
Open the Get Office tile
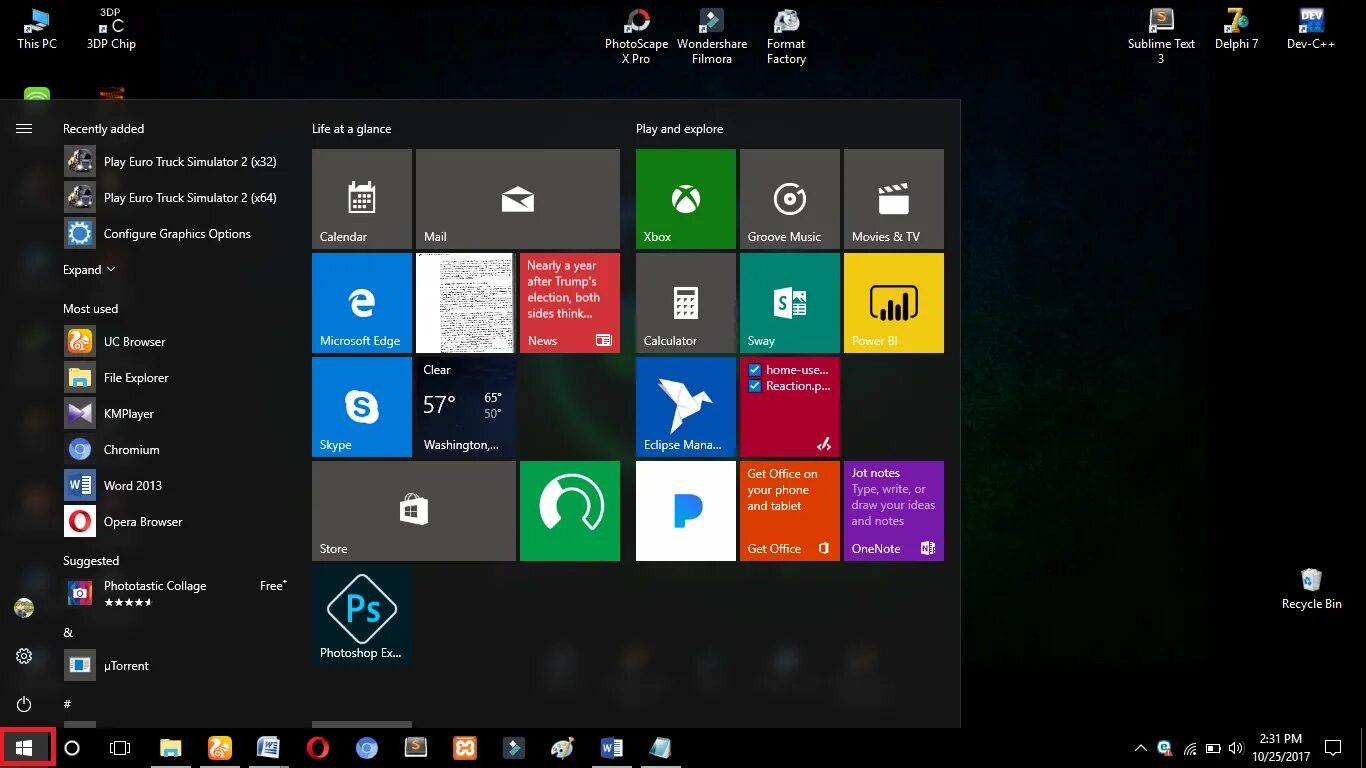point(790,511)
